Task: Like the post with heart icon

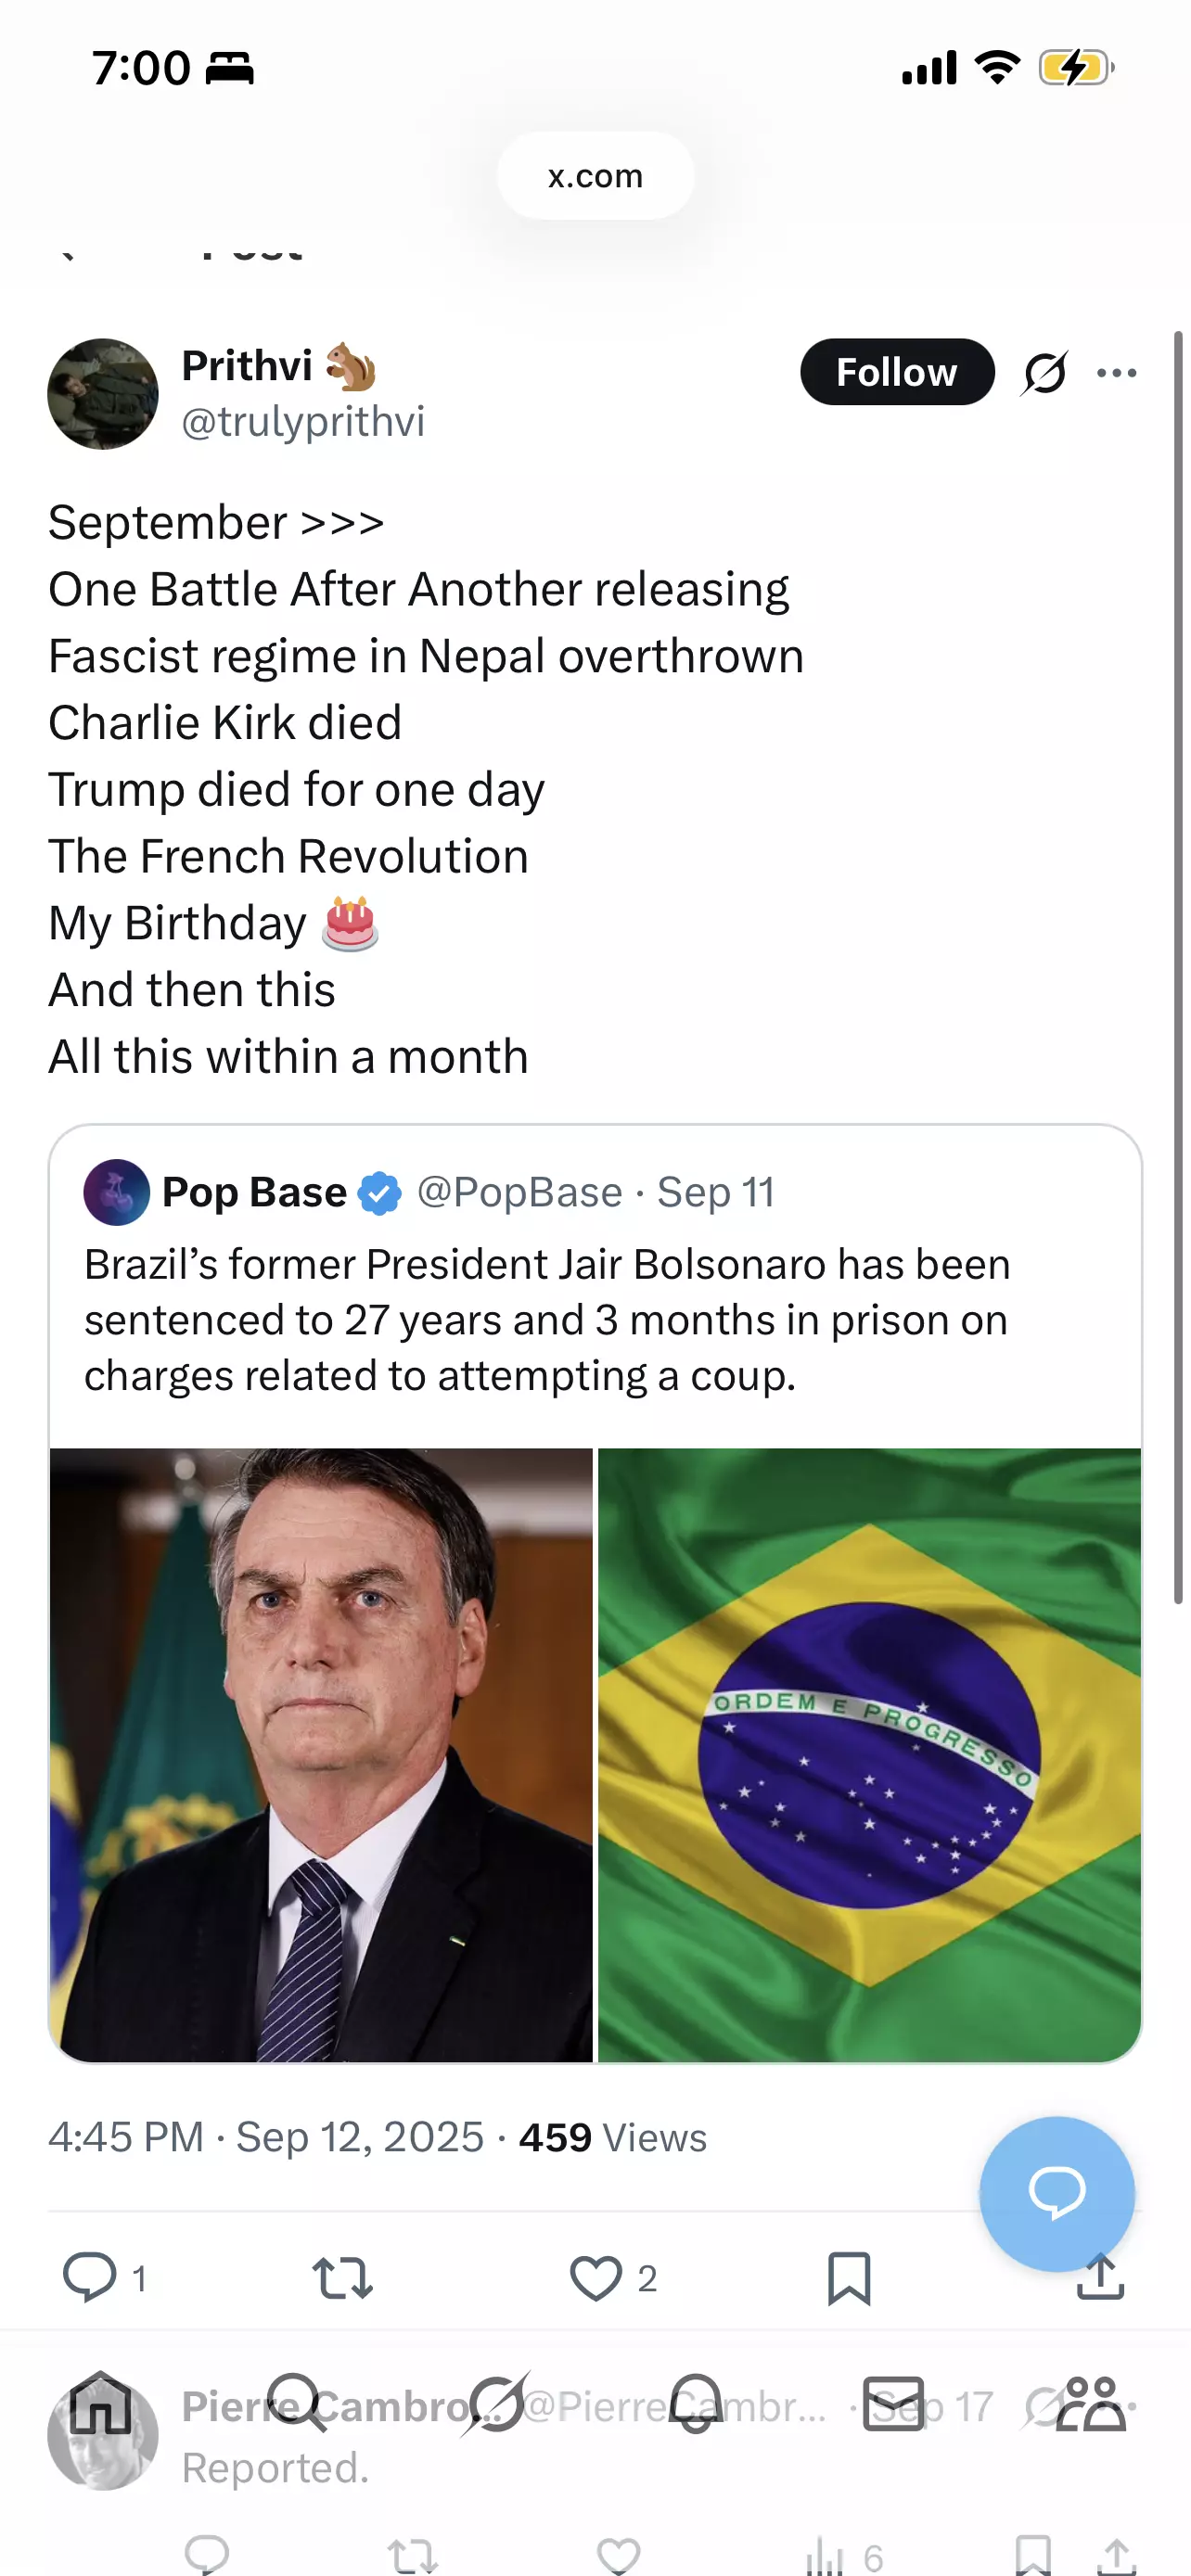Action: click(596, 2278)
